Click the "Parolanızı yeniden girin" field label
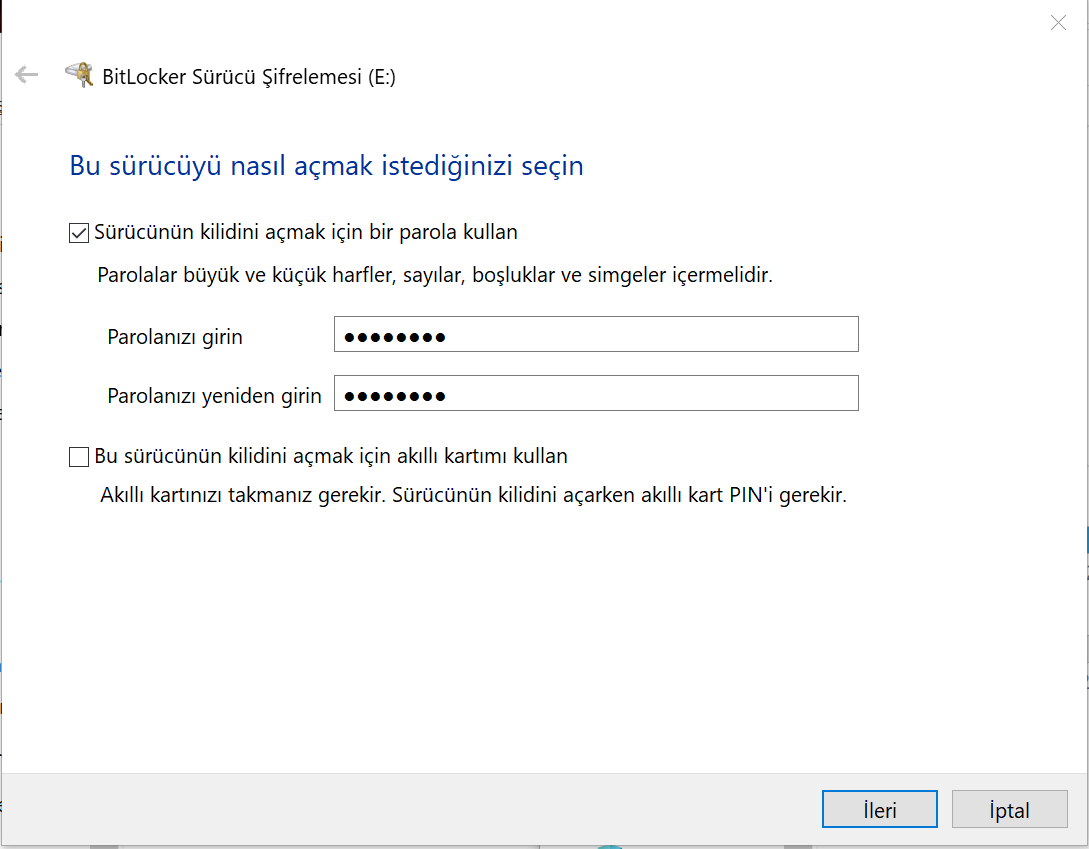 tap(214, 396)
